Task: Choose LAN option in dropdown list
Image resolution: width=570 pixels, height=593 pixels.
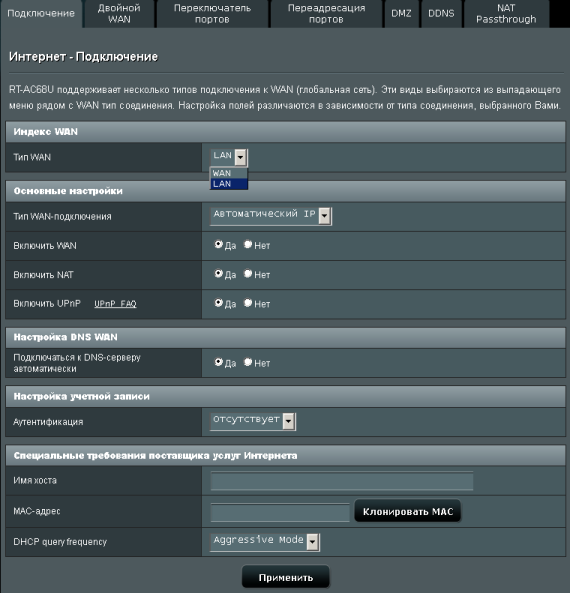Action: (x=229, y=184)
